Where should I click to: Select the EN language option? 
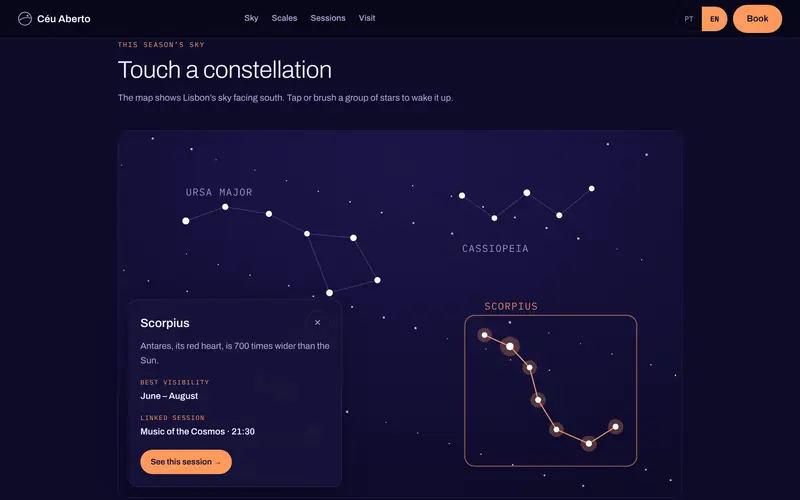[x=714, y=19]
